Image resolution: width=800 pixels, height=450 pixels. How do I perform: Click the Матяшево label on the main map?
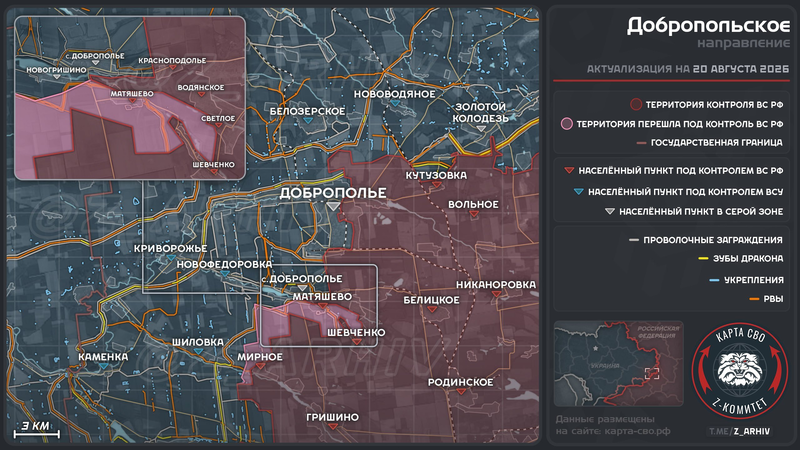(322, 296)
